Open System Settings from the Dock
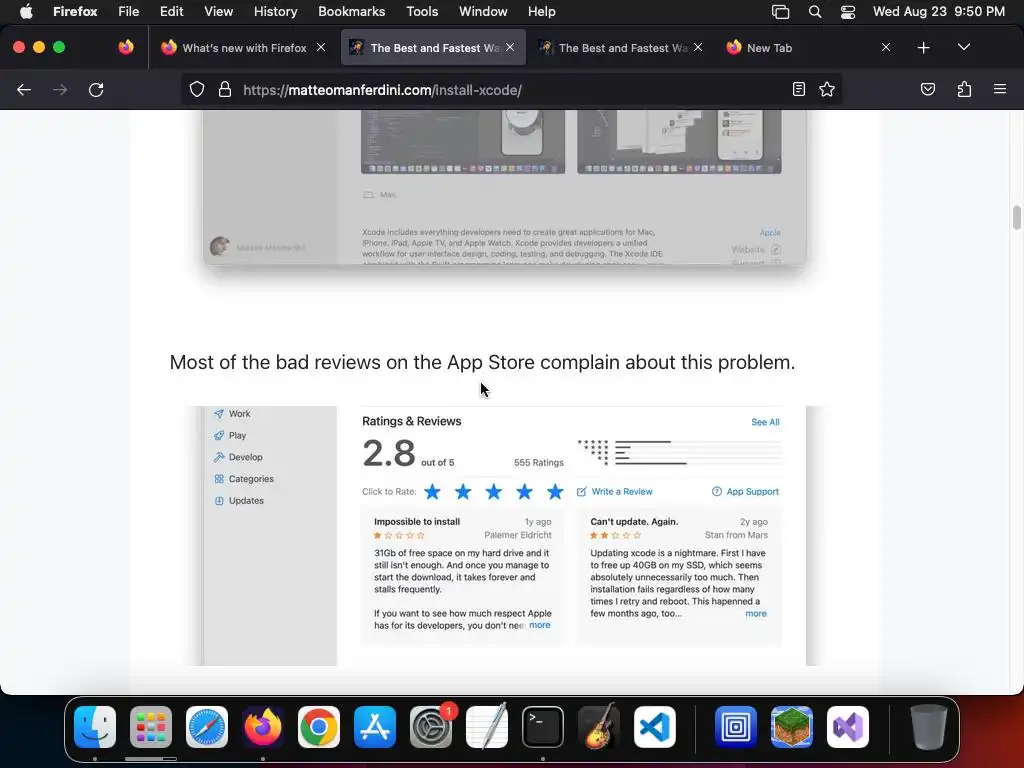1024x768 pixels. pyautogui.click(x=431, y=726)
